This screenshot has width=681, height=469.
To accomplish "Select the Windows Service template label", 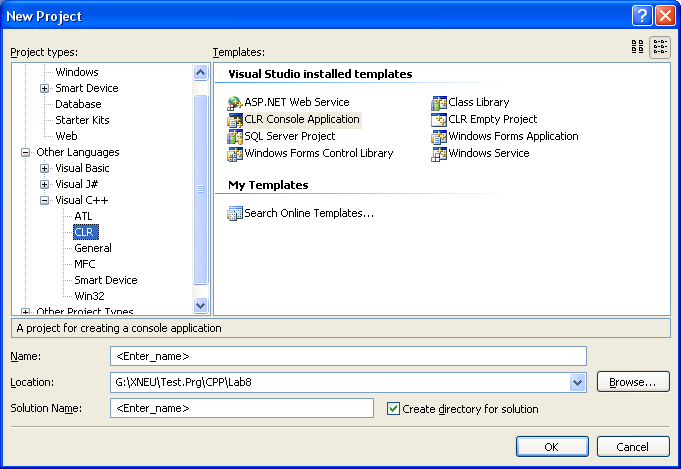I will click(489, 153).
